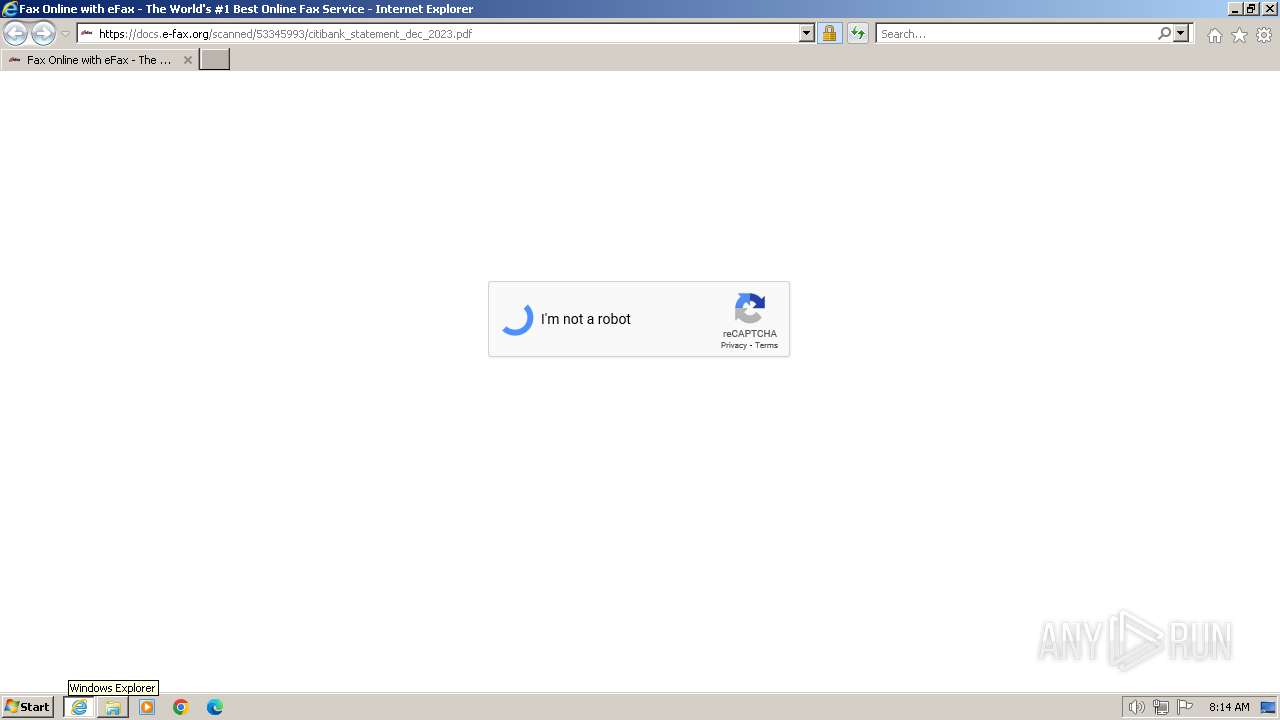This screenshot has height=720, width=1280.
Task: Click the Refresh page icon
Action: (x=857, y=33)
